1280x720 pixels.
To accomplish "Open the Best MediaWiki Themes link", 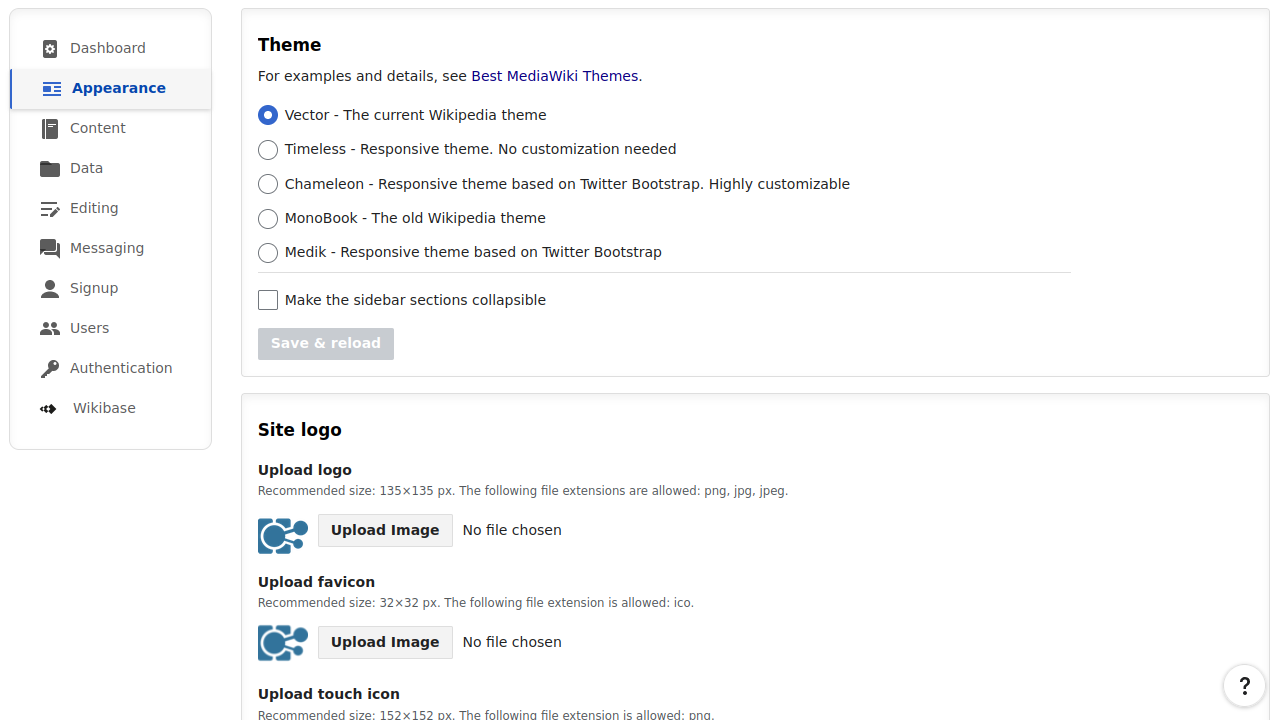I will pos(555,76).
